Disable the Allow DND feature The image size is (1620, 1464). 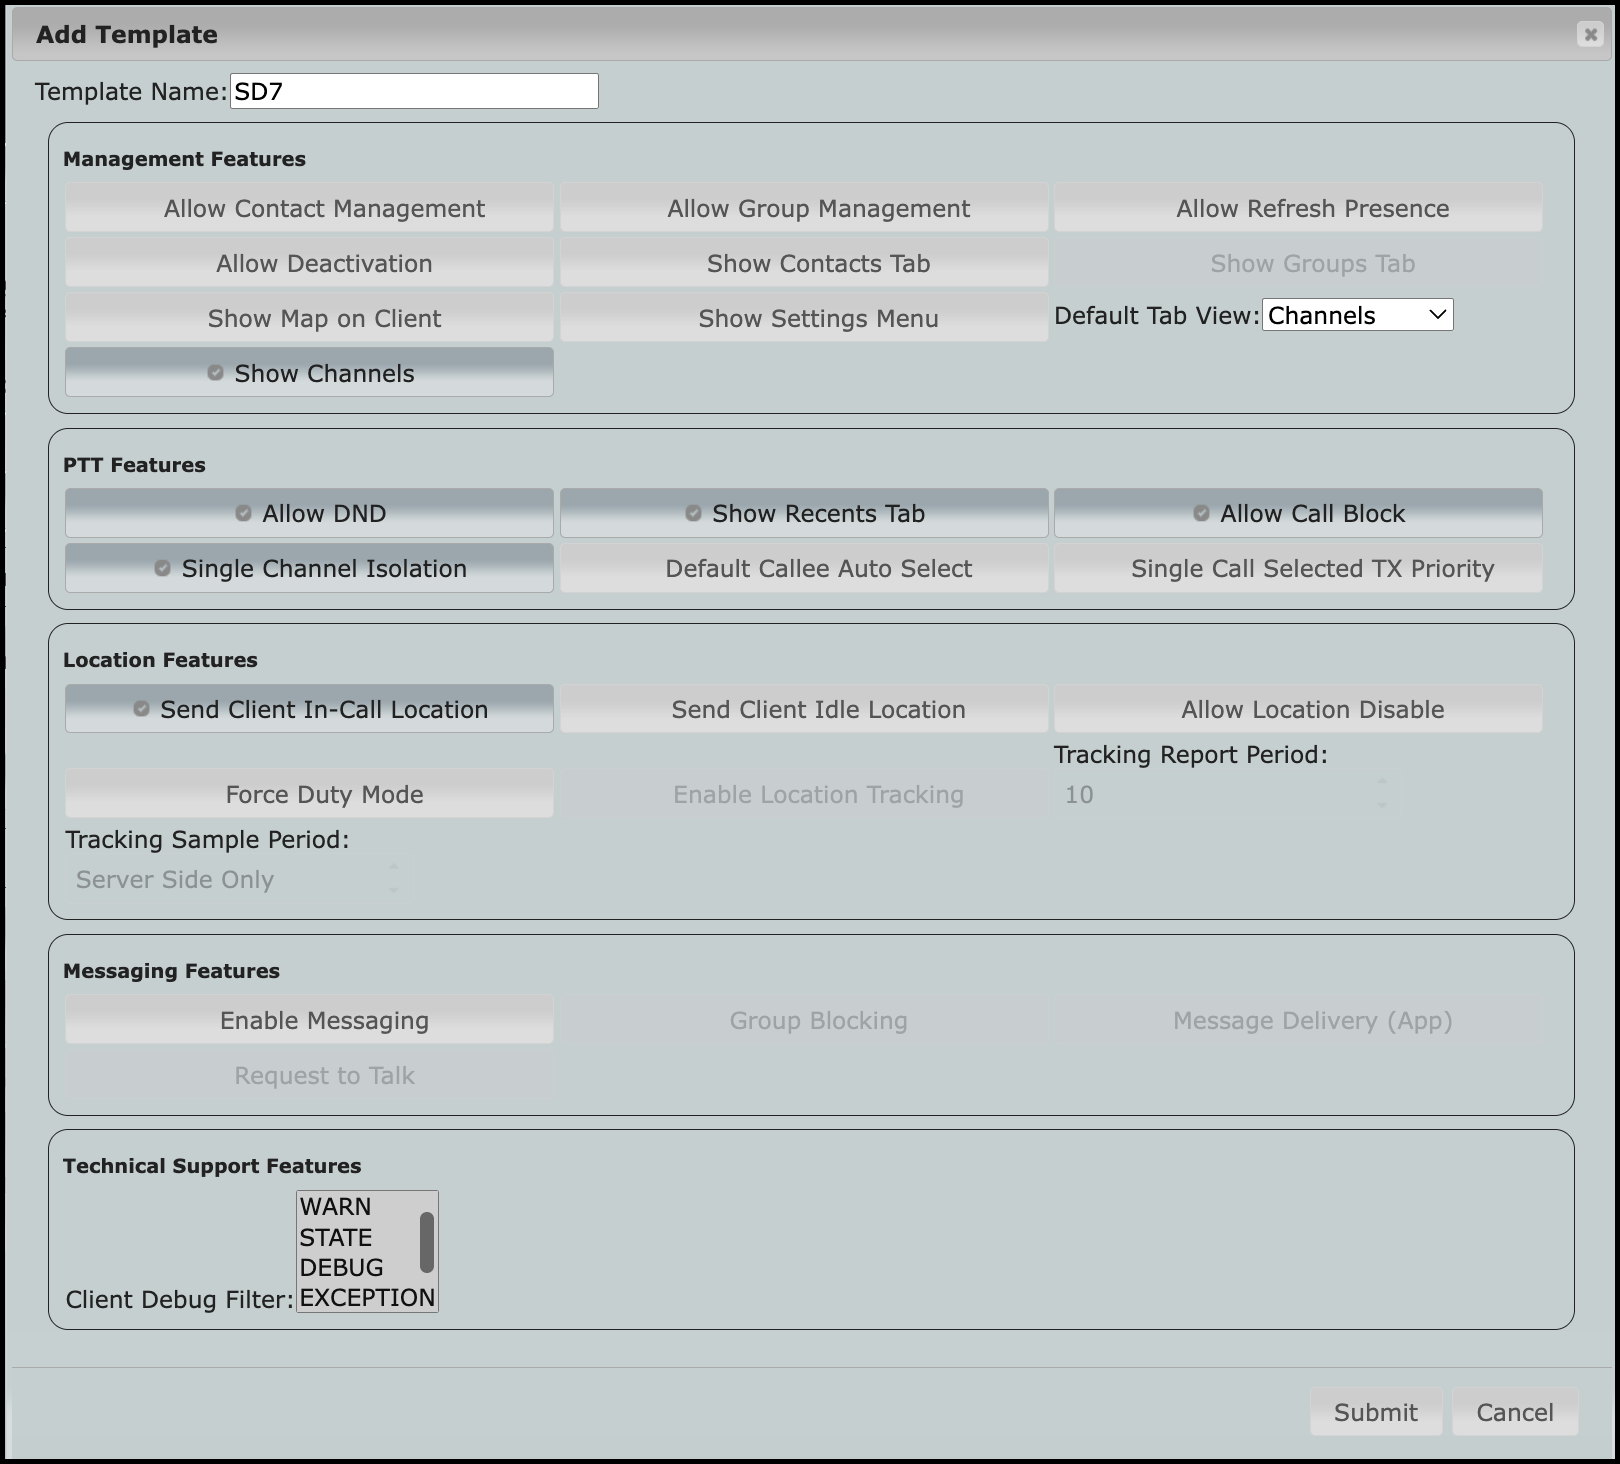309,513
